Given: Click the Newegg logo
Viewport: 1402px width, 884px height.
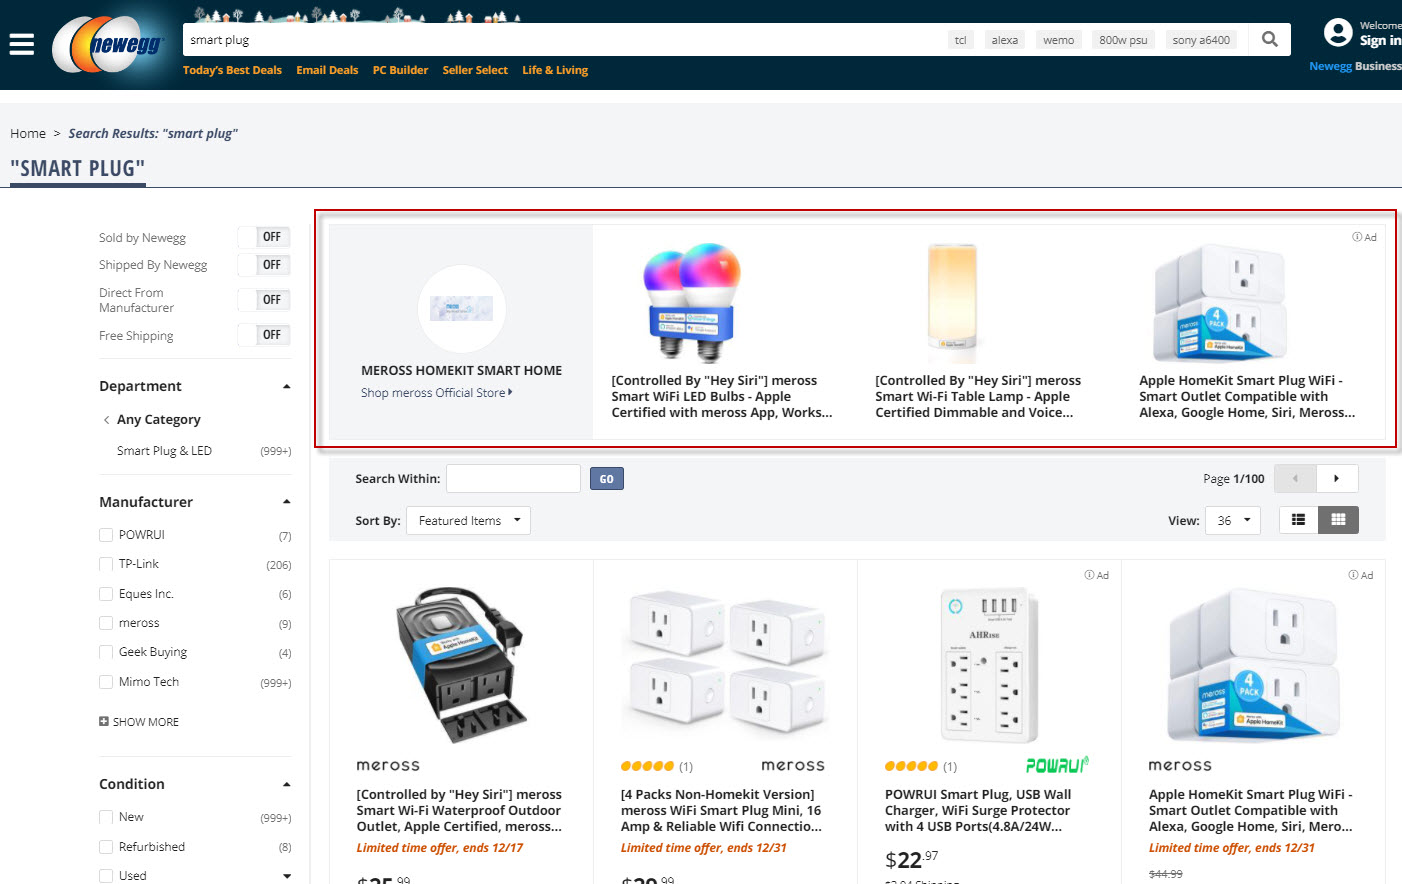Looking at the screenshot, I should pos(109,44).
